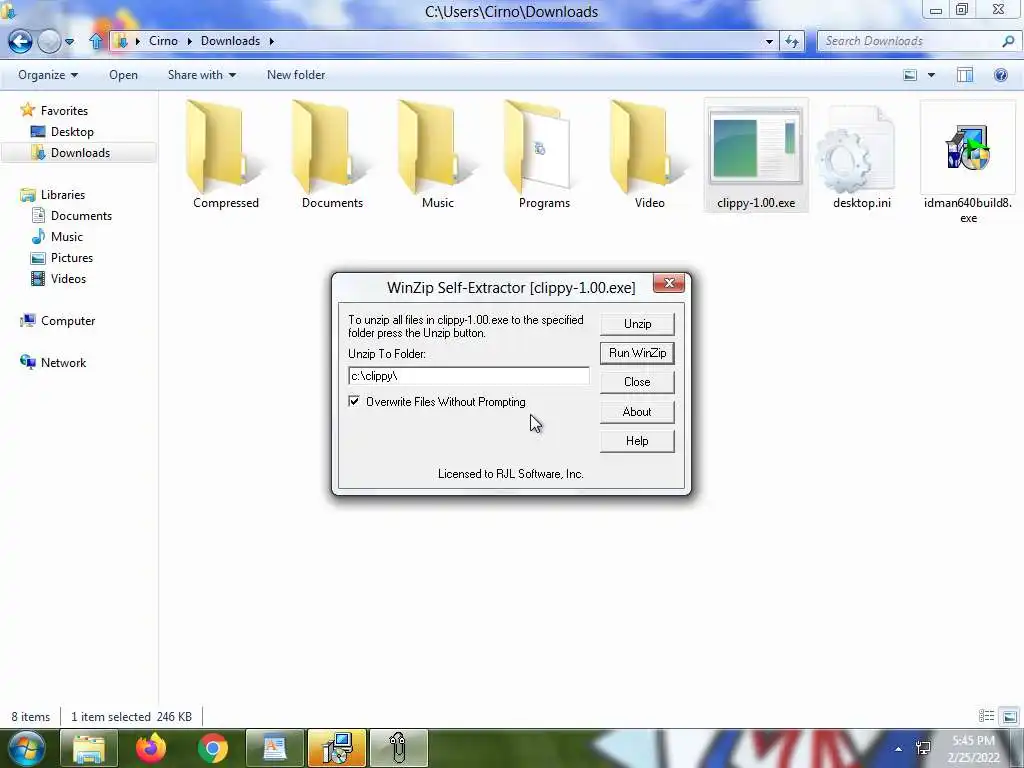Image resolution: width=1024 pixels, height=768 pixels.
Task: Switch to large icons view in status bar
Action: tap(1010, 716)
